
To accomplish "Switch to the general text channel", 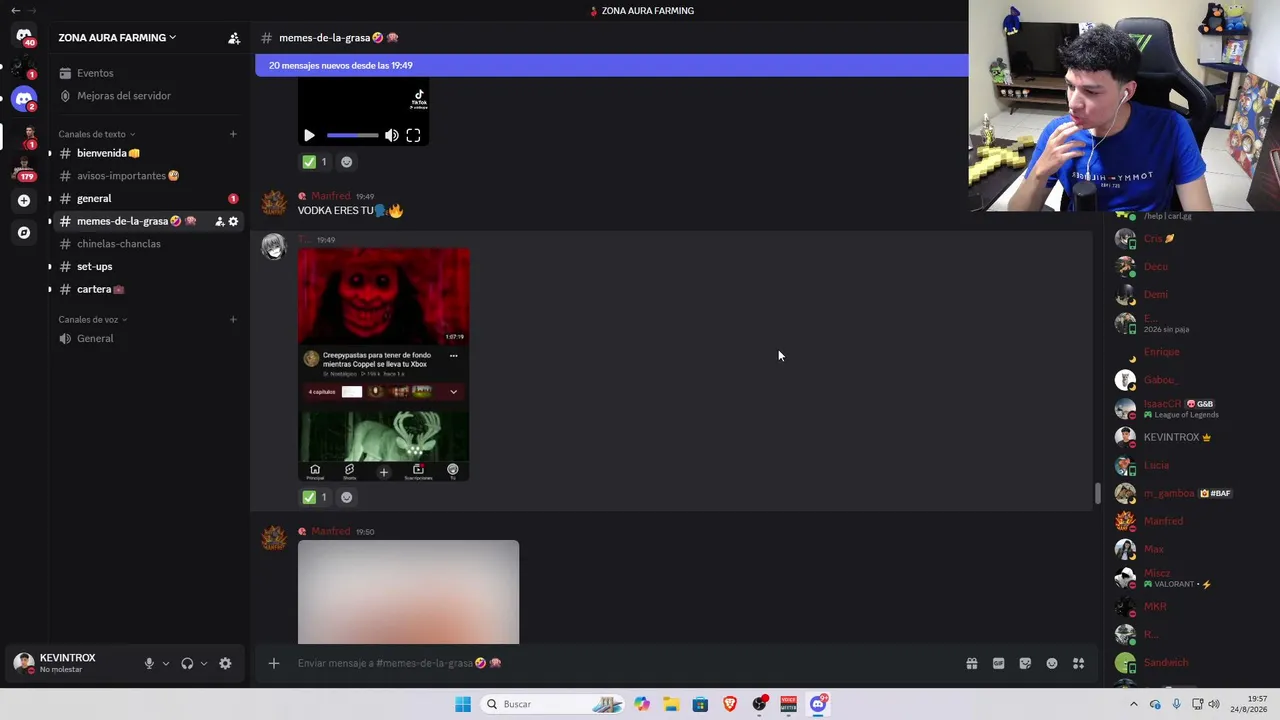I will point(148,198).
